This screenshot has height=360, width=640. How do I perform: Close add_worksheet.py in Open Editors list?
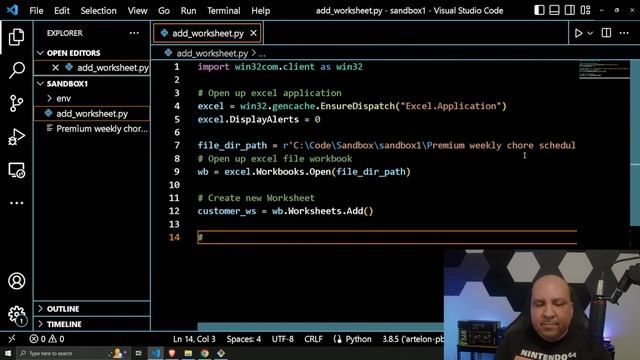[x=56, y=68]
